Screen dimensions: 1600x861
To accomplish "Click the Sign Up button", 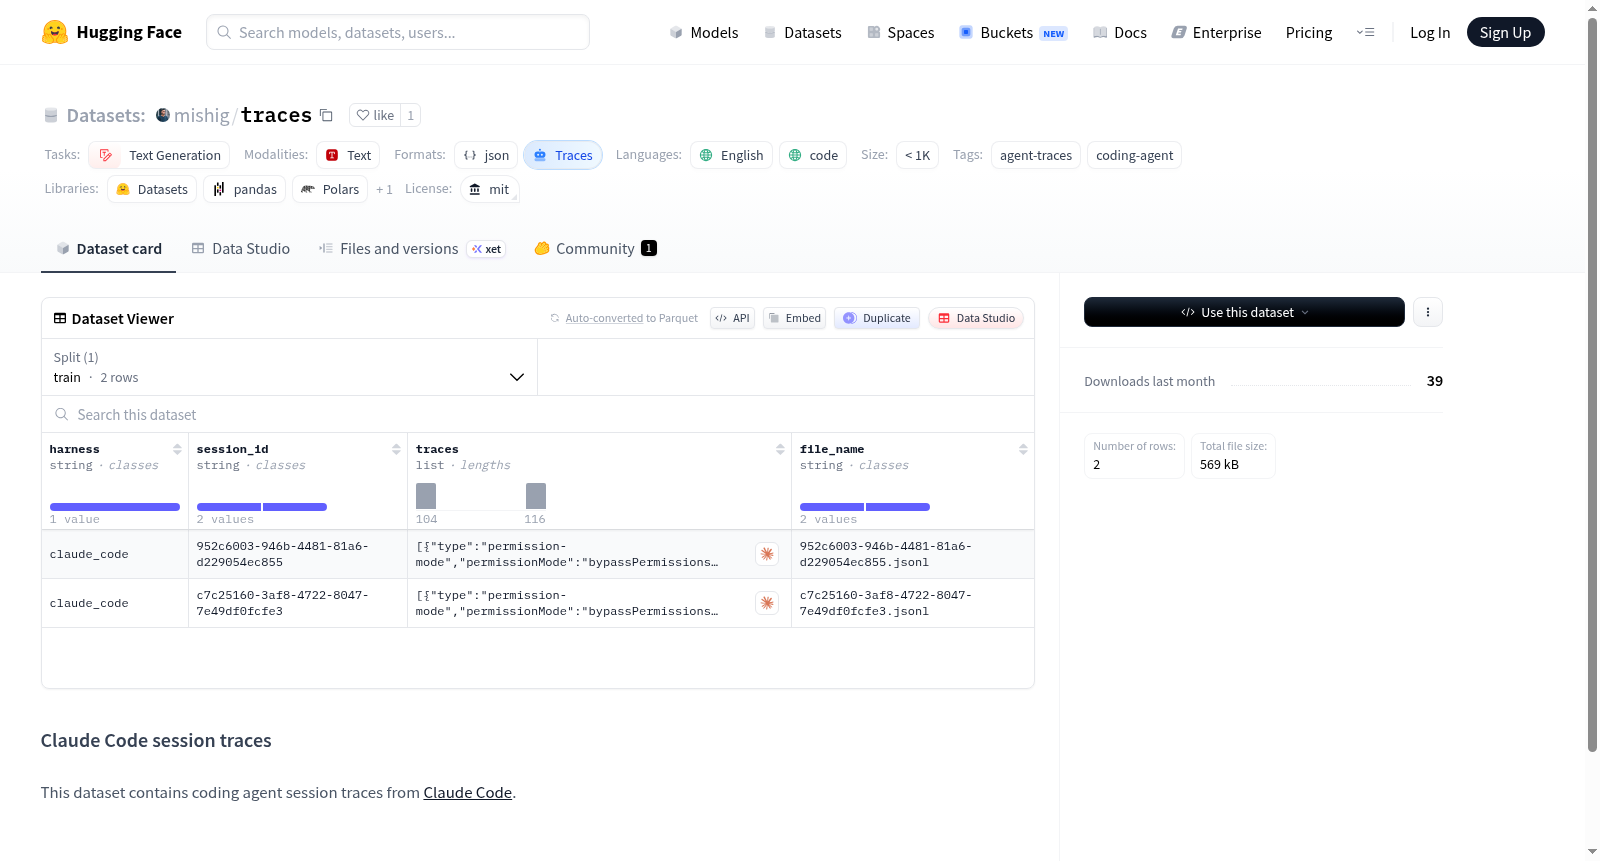I will coord(1505,32).
